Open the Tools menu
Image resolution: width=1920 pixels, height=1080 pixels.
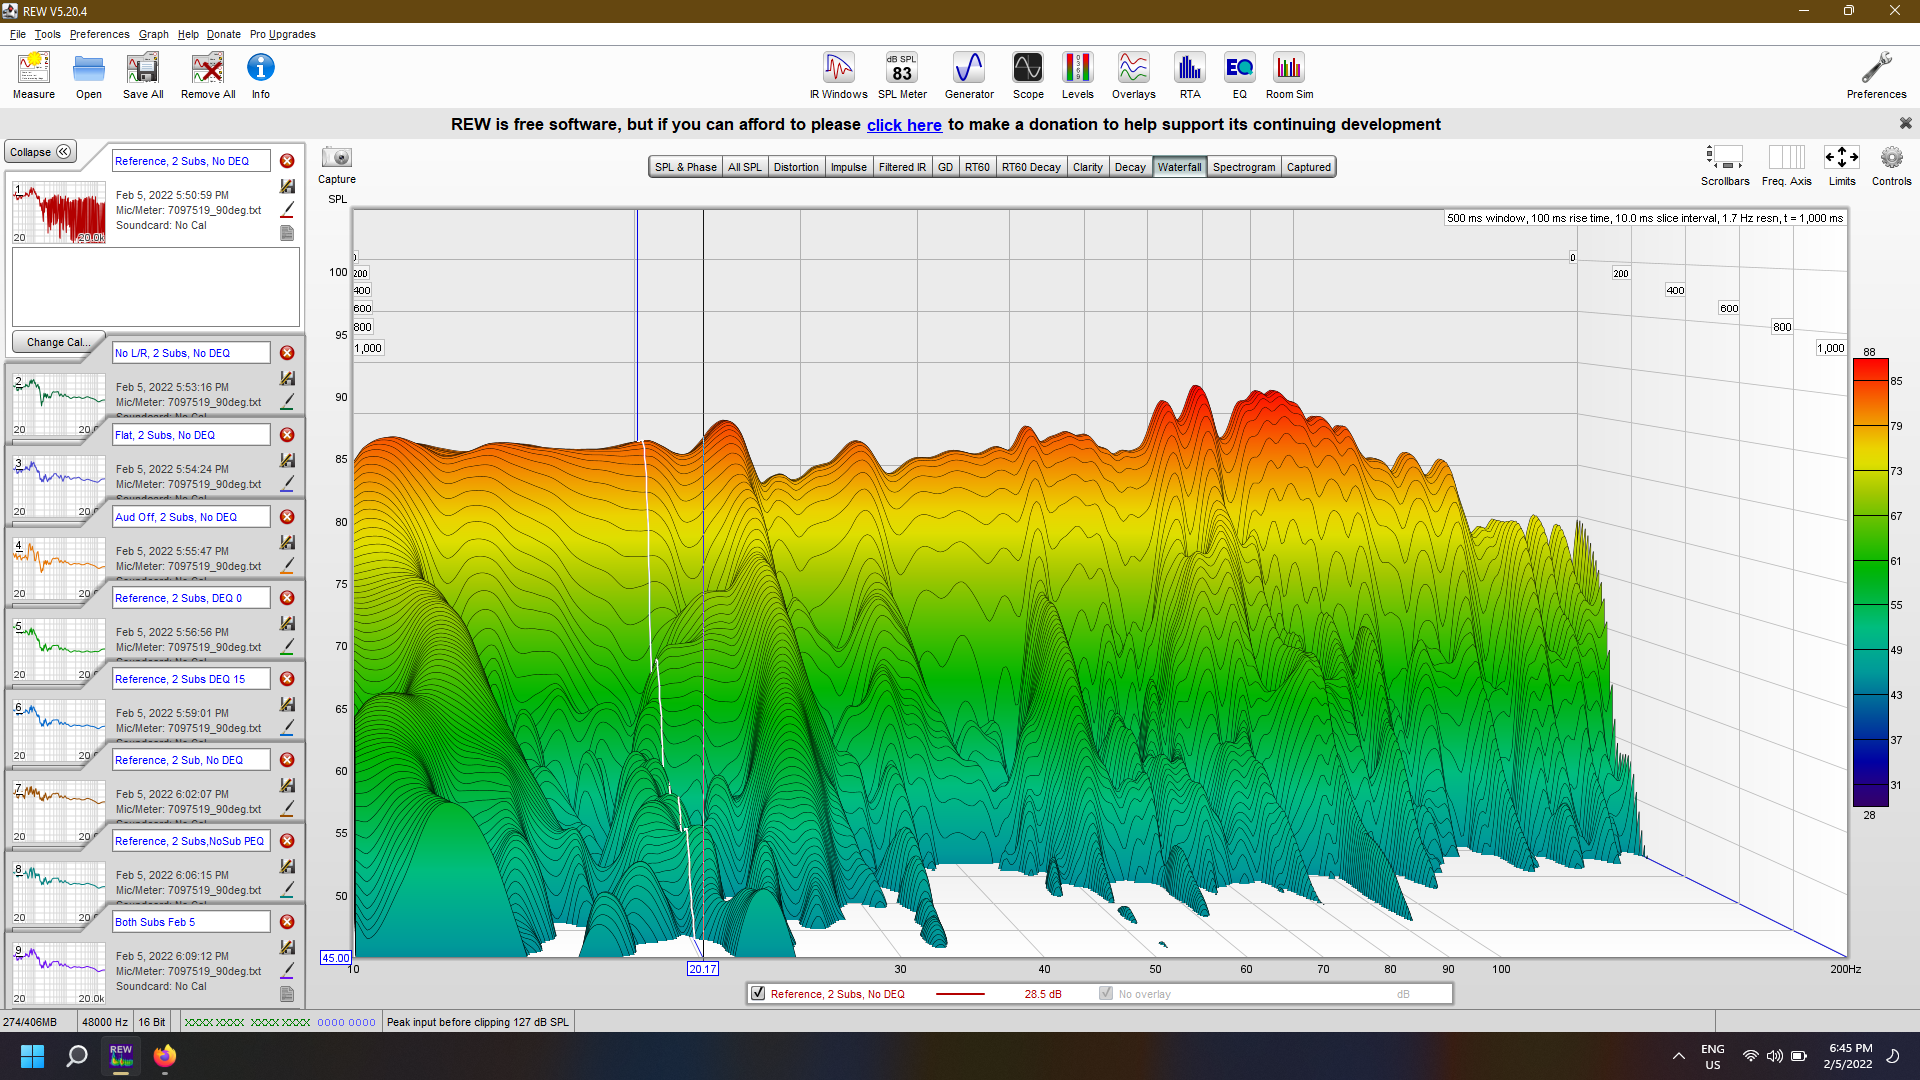click(x=47, y=34)
